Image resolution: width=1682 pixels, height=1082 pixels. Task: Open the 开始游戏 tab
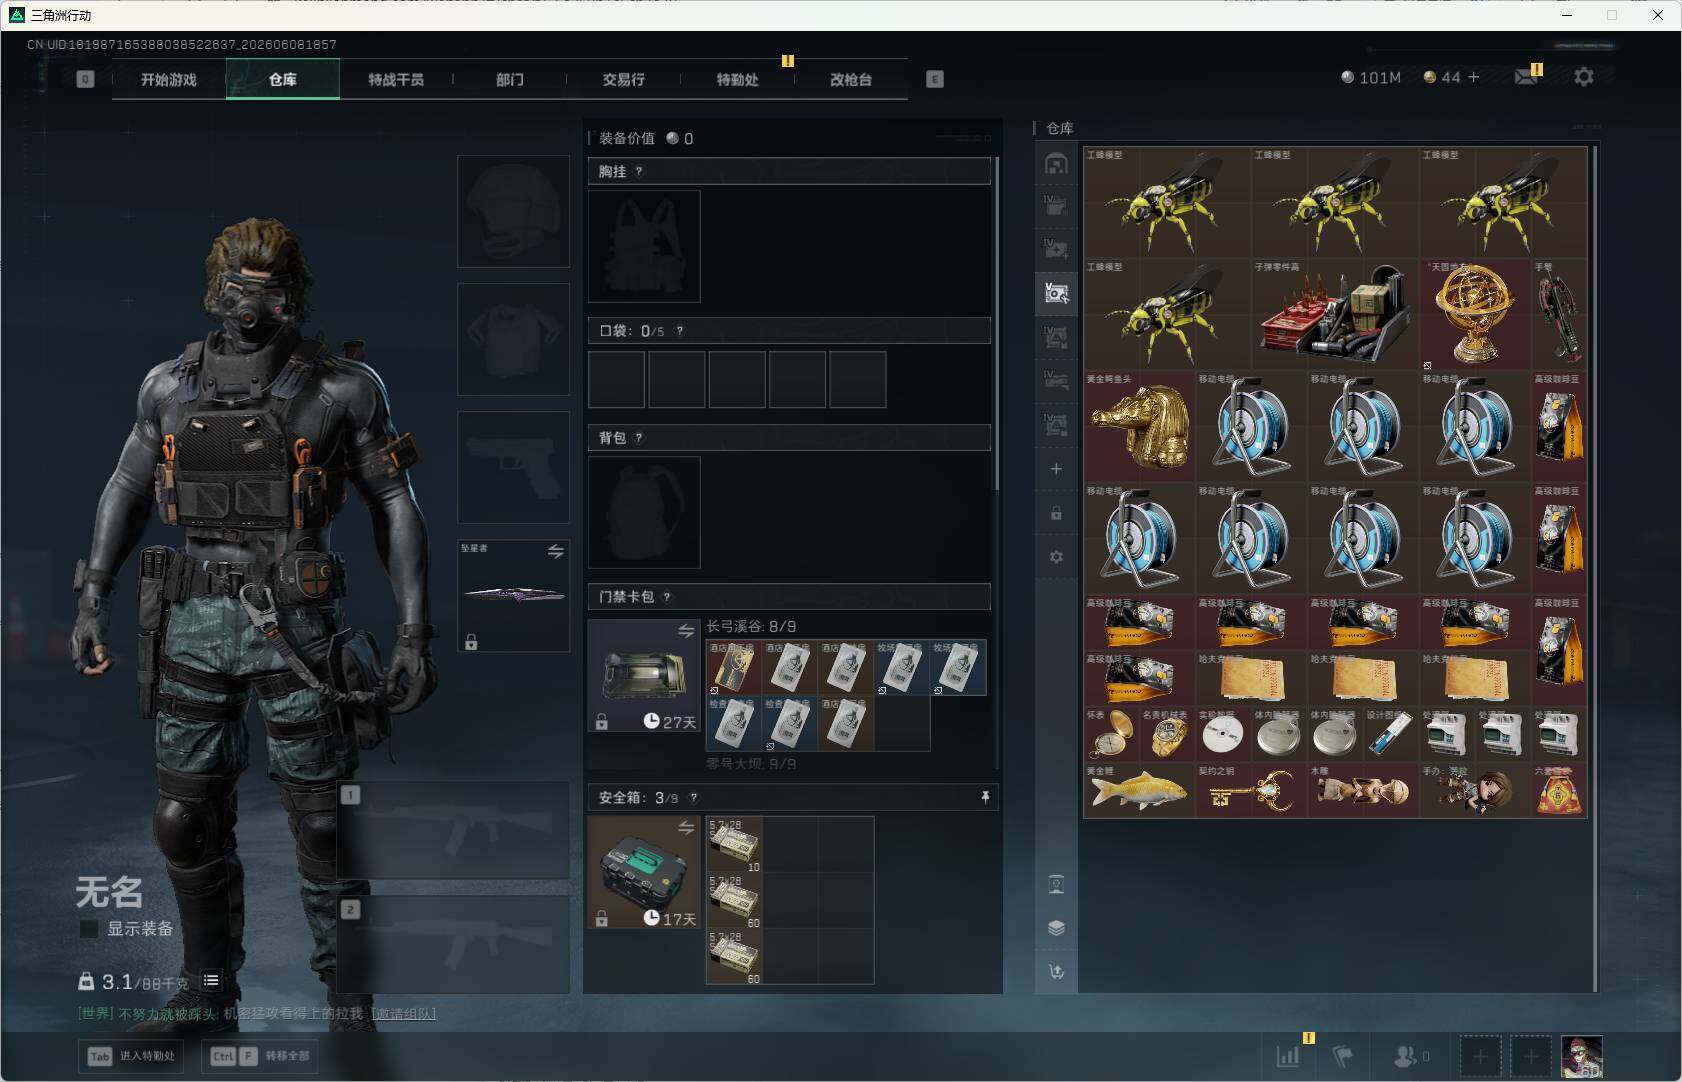click(x=169, y=79)
